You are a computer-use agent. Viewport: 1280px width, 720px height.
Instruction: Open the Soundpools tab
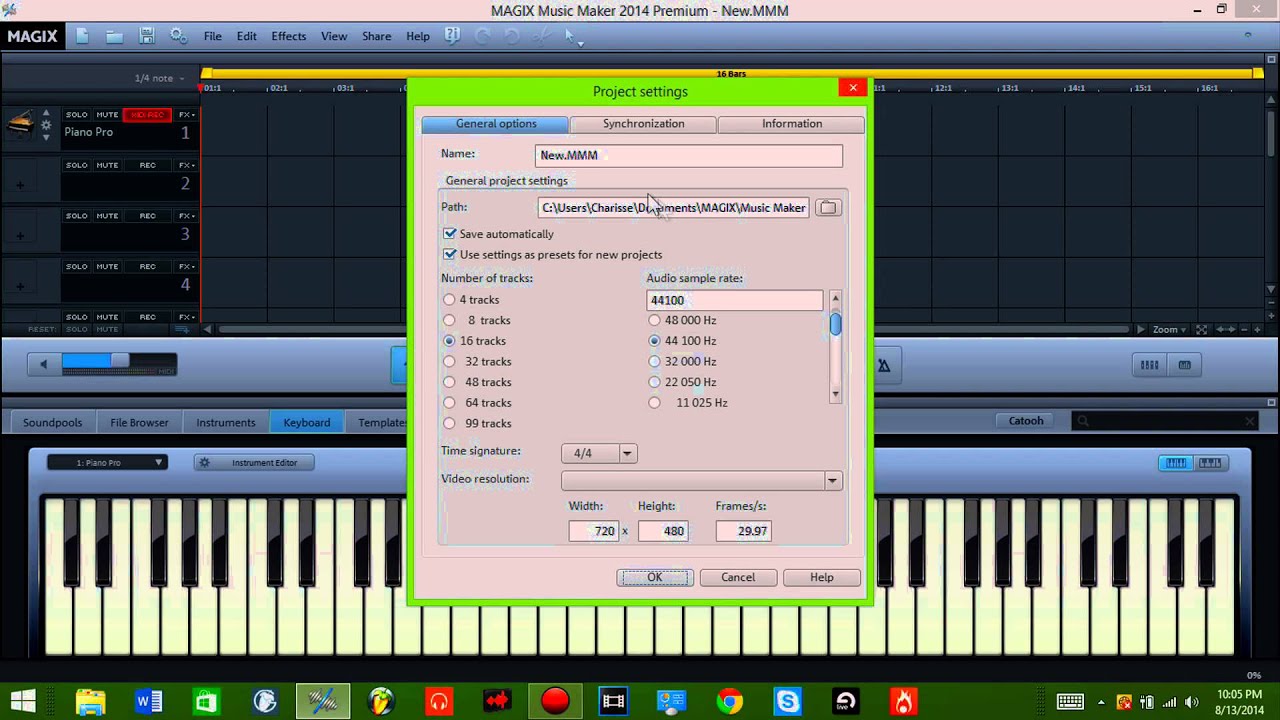(53, 423)
